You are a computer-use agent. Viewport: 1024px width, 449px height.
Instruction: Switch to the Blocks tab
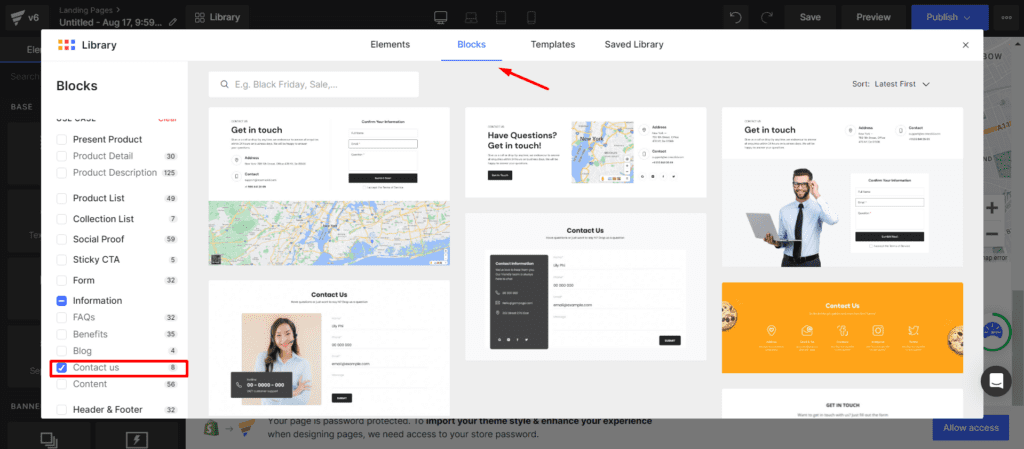pyautogui.click(x=471, y=45)
